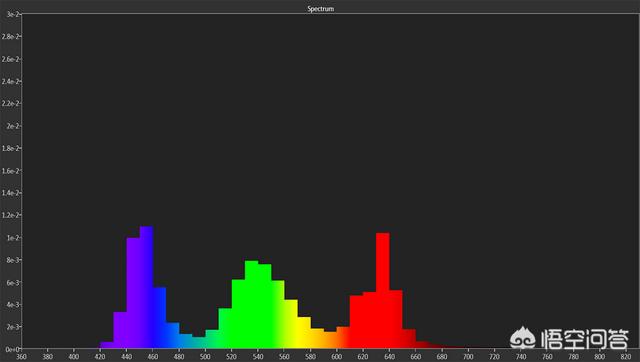Click the small violet bar at 425 nm
This screenshot has height=362, width=640.
tap(107, 345)
